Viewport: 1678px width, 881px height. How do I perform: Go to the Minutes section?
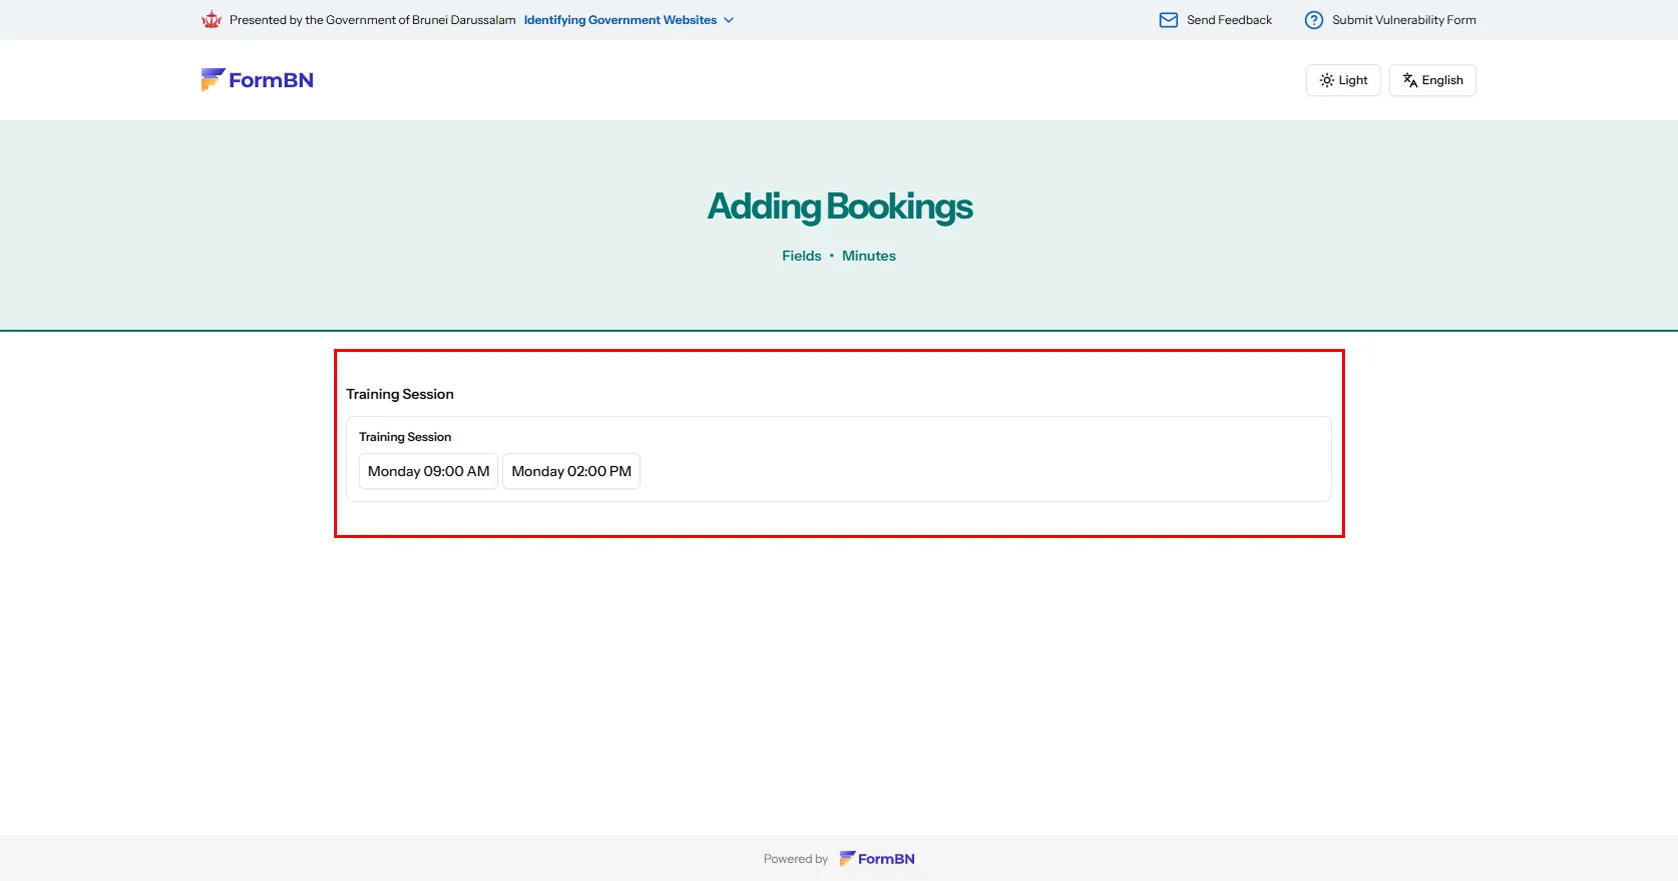point(868,256)
